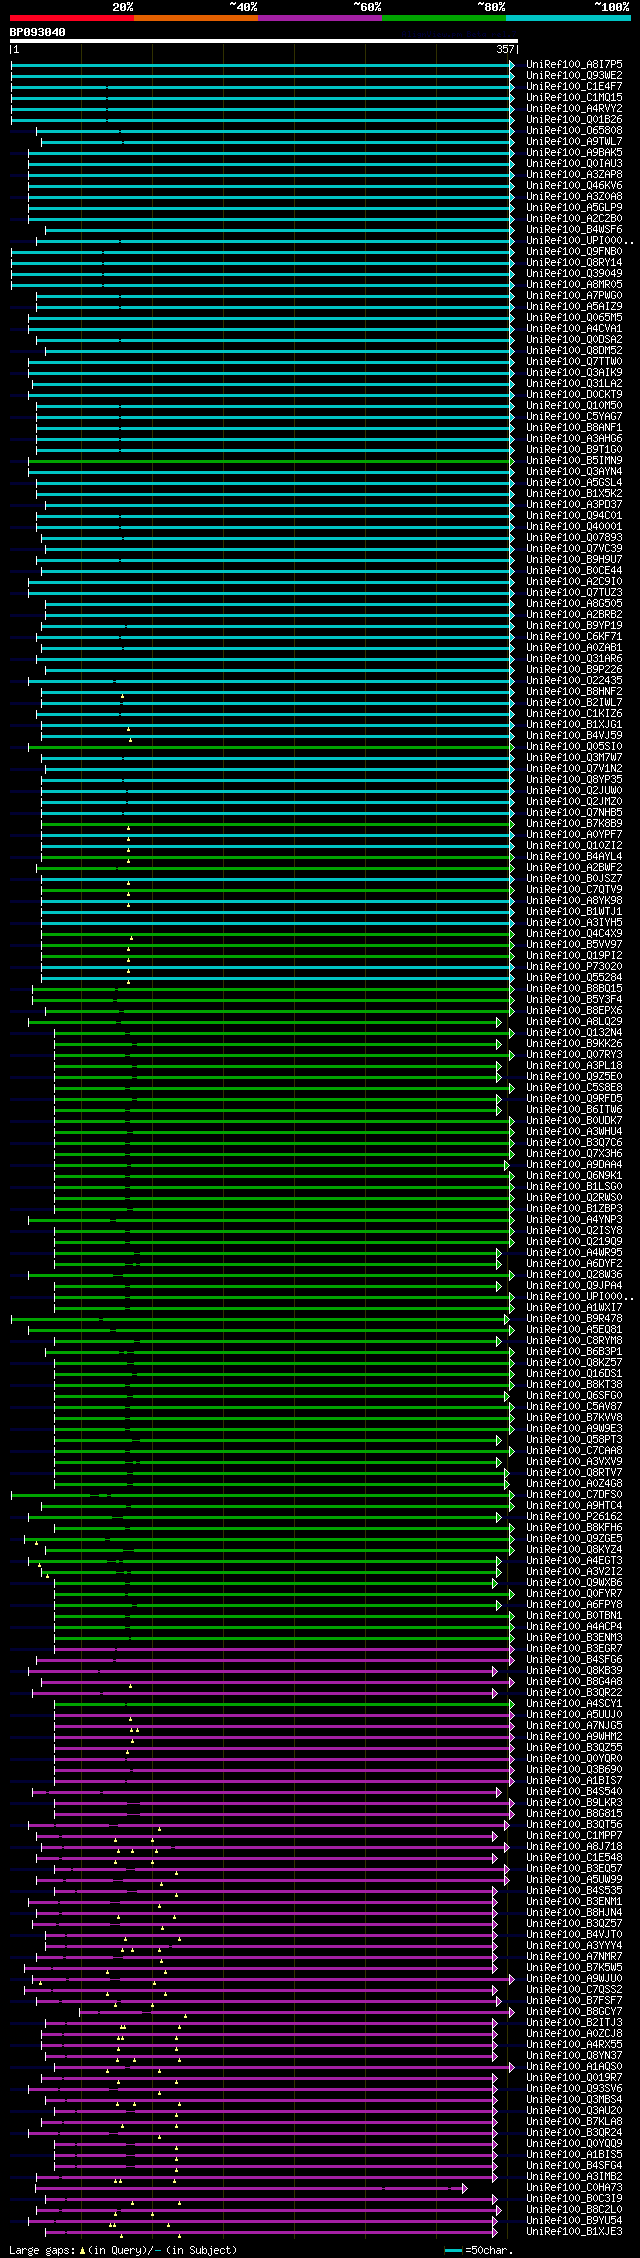Click the green alignment bar for UniRef100_B5IMN9
This screenshot has height=2258, width=640.
point(270,460)
